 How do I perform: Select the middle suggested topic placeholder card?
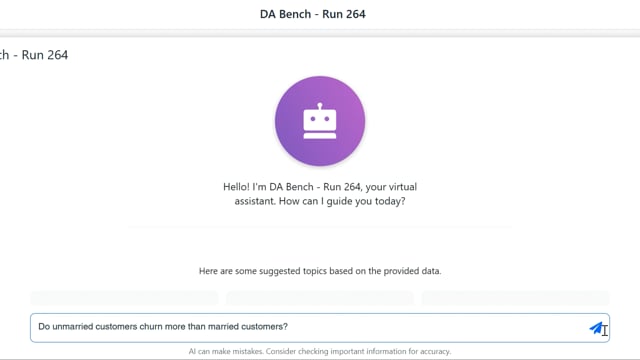(320, 298)
